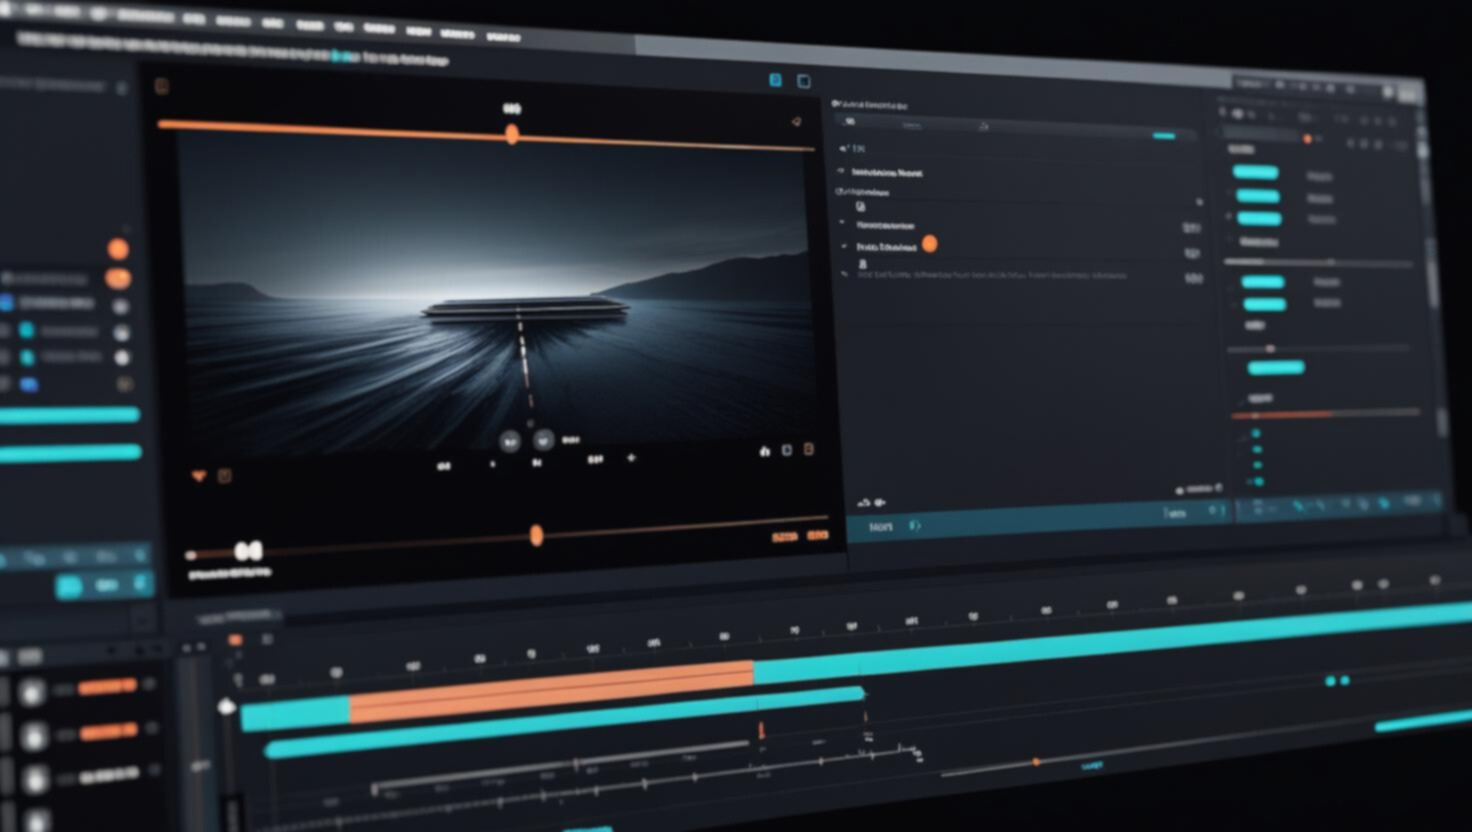
Task: Select the first tab in the middle properties panel
Action: pos(850,122)
